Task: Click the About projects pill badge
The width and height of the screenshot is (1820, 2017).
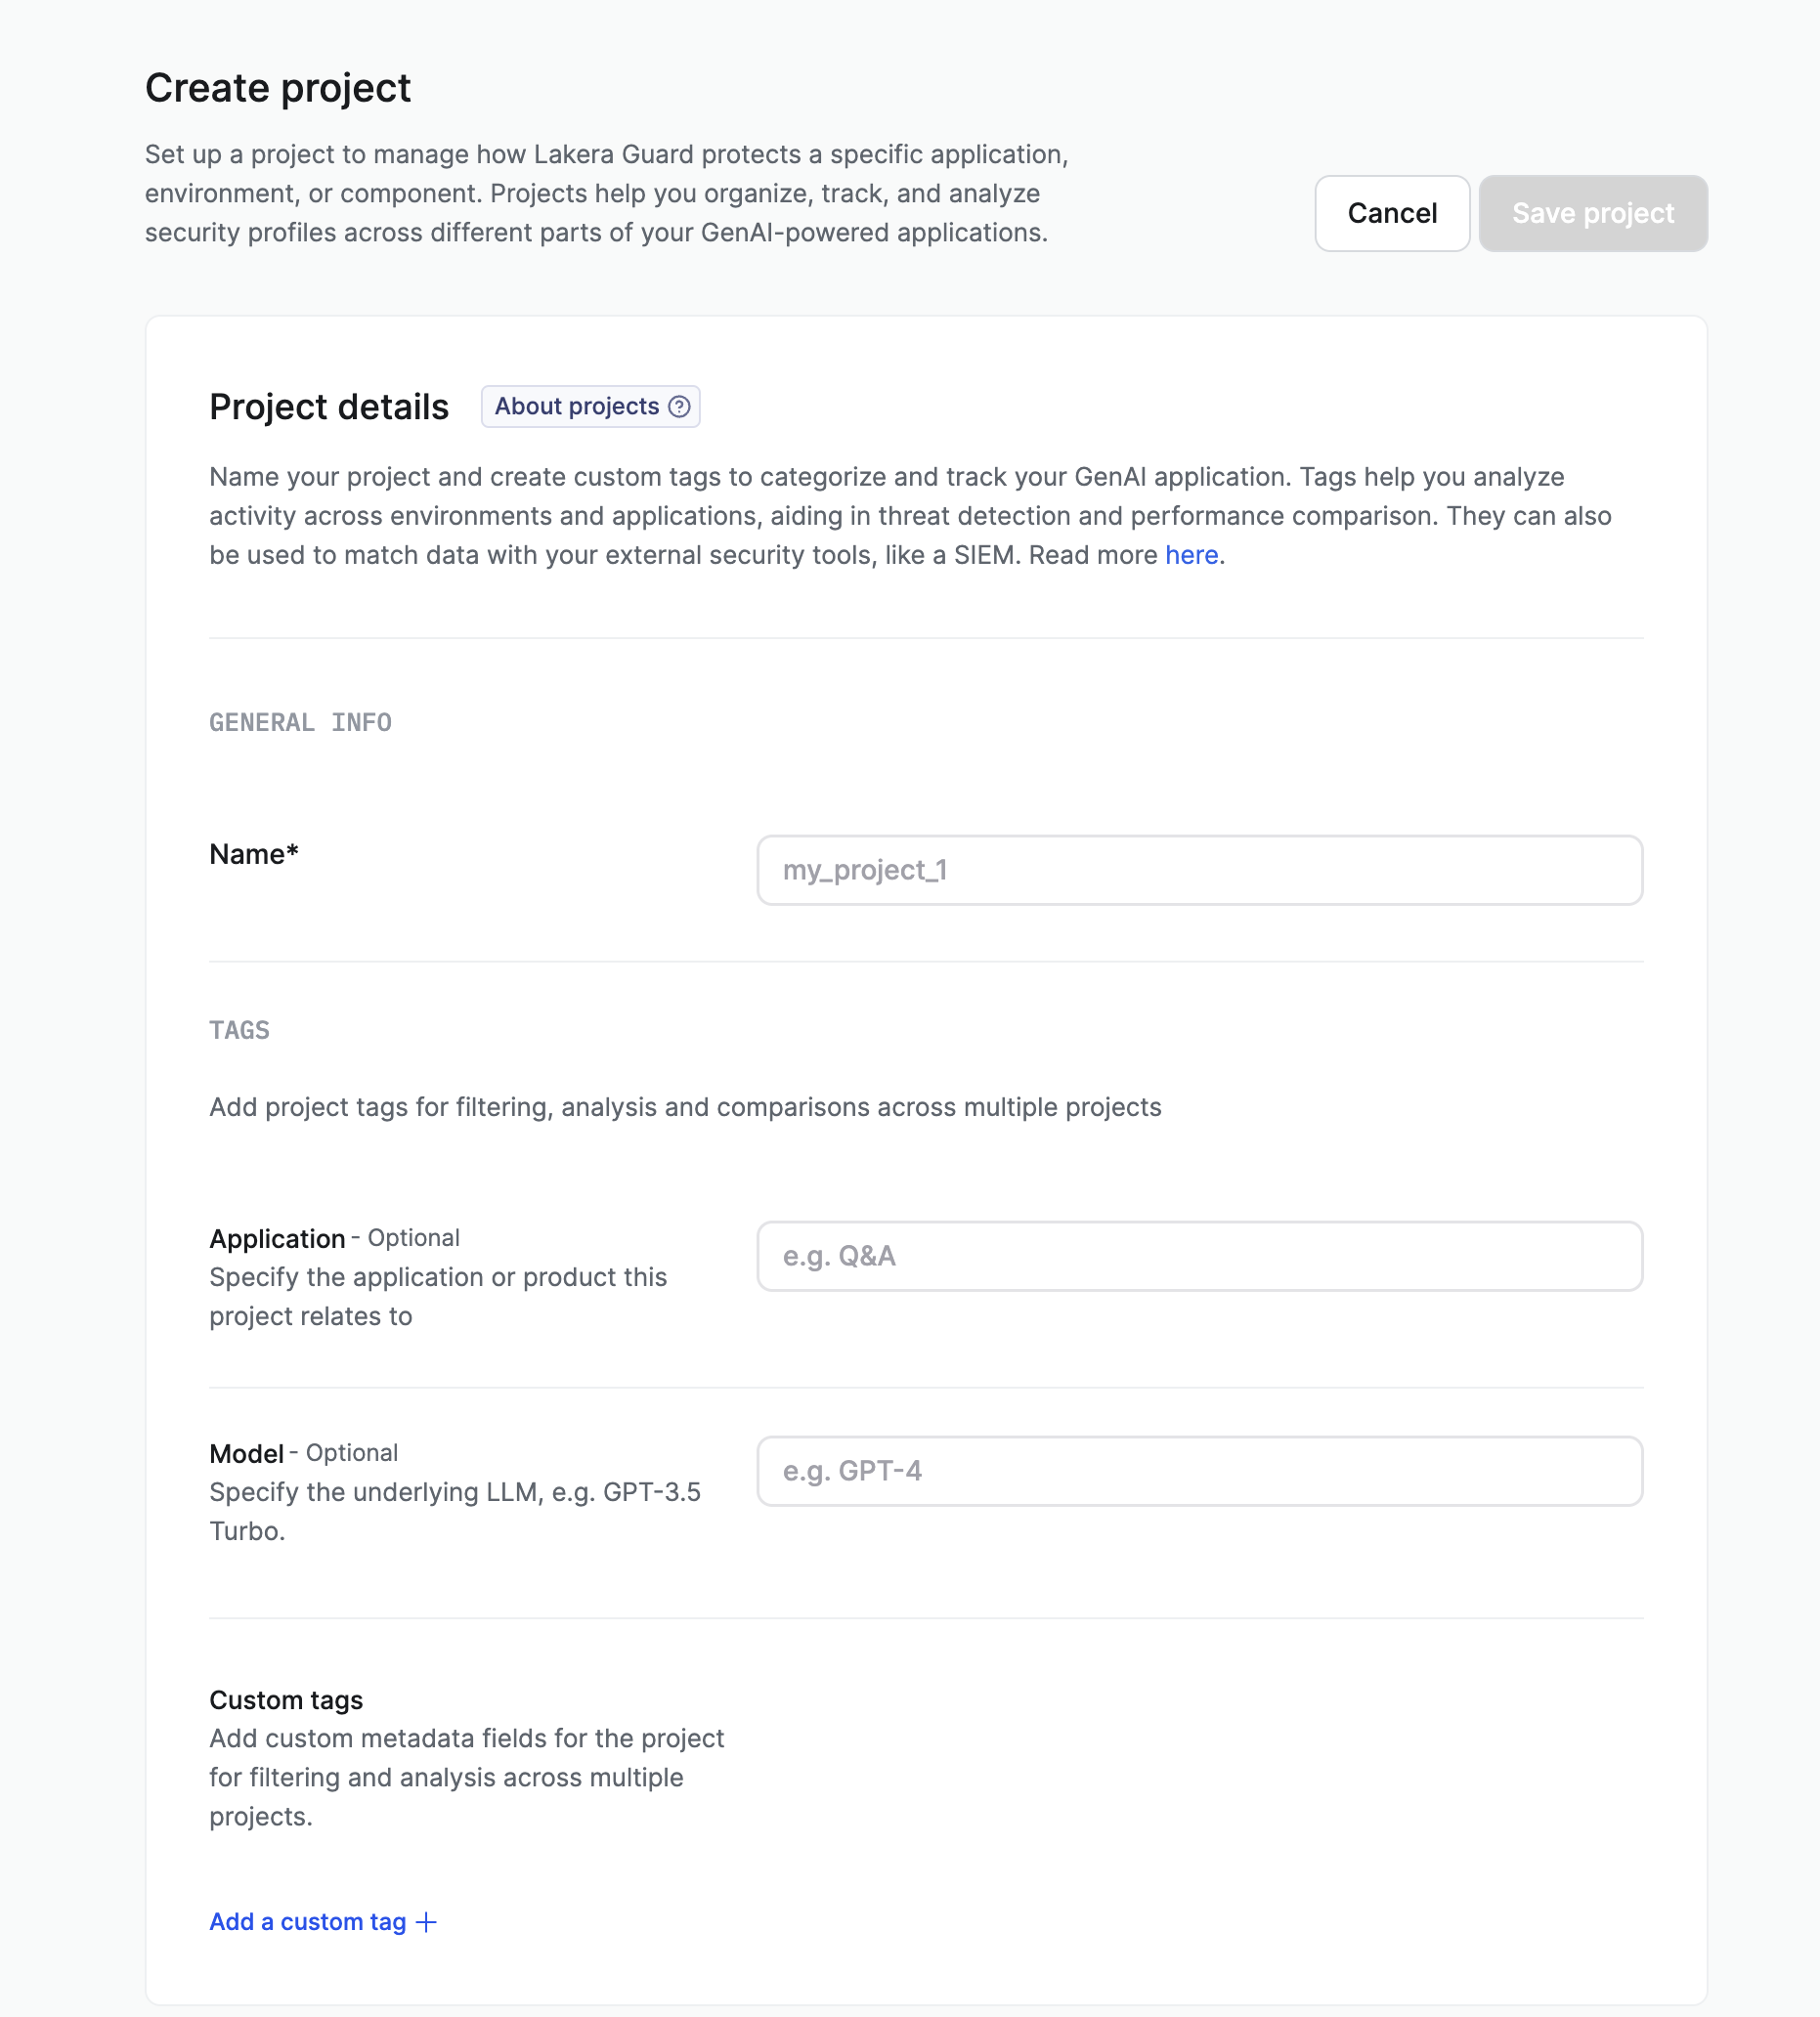Action: click(x=589, y=406)
